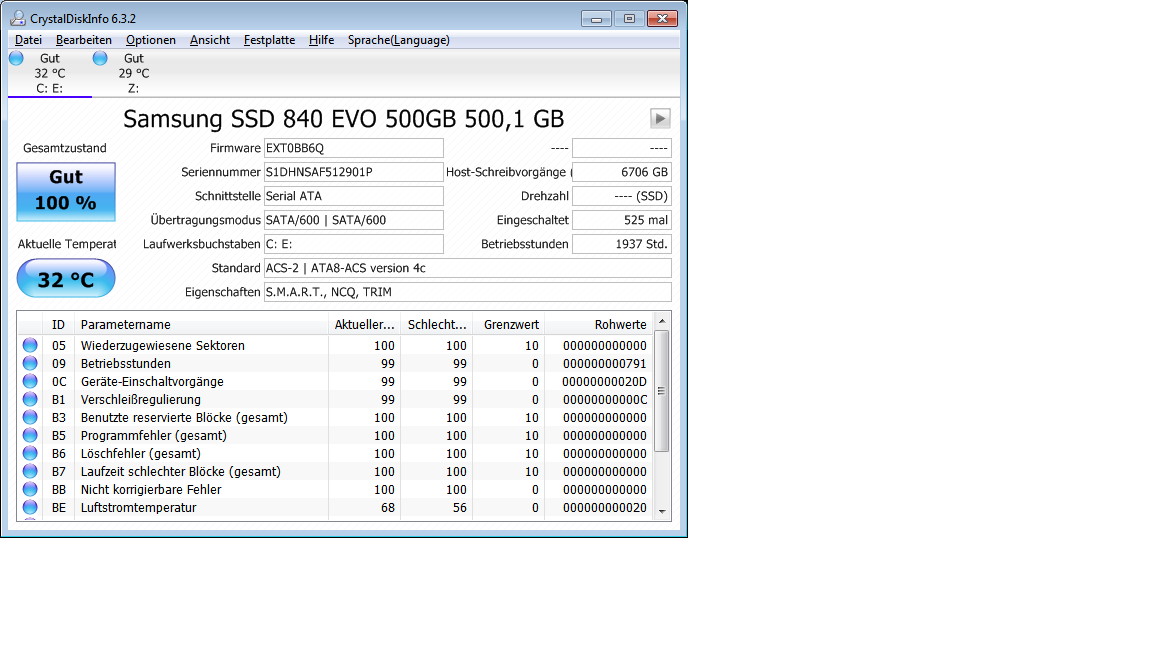Click raw value 000000000020
Image resolution: width=1152 pixels, height=648 pixels.
click(605, 508)
